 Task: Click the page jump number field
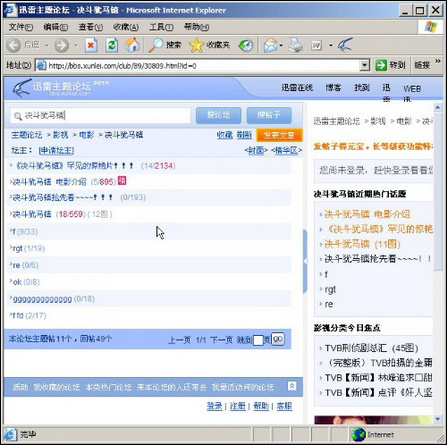coord(258,340)
